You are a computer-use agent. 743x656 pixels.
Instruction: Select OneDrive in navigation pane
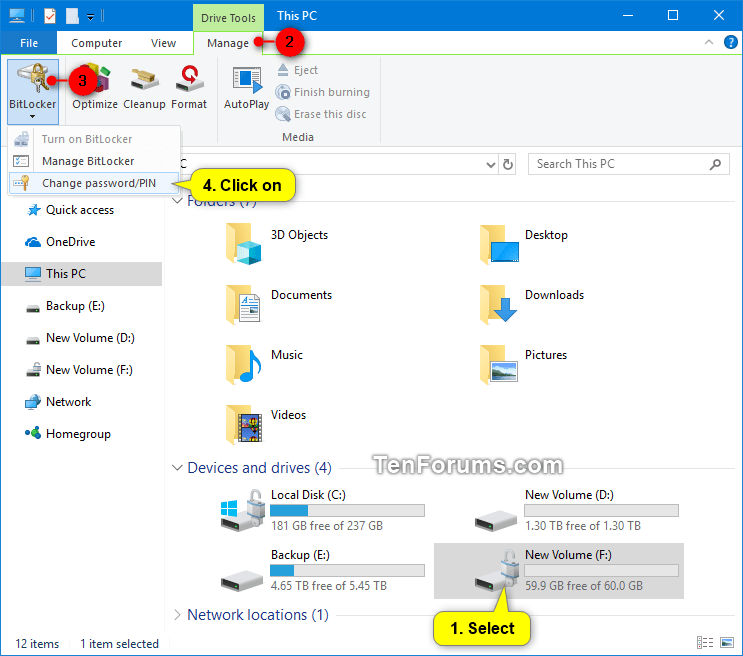[61, 242]
